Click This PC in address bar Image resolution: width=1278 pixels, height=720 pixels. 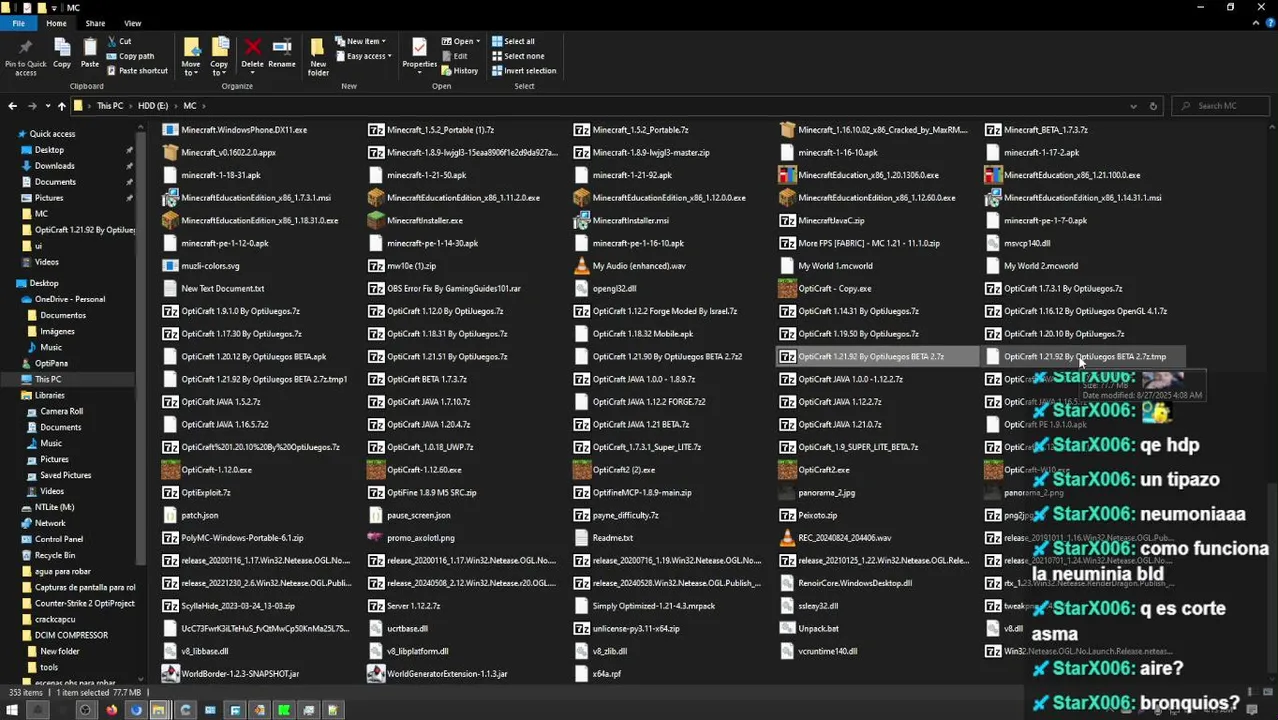tap(110, 105)
